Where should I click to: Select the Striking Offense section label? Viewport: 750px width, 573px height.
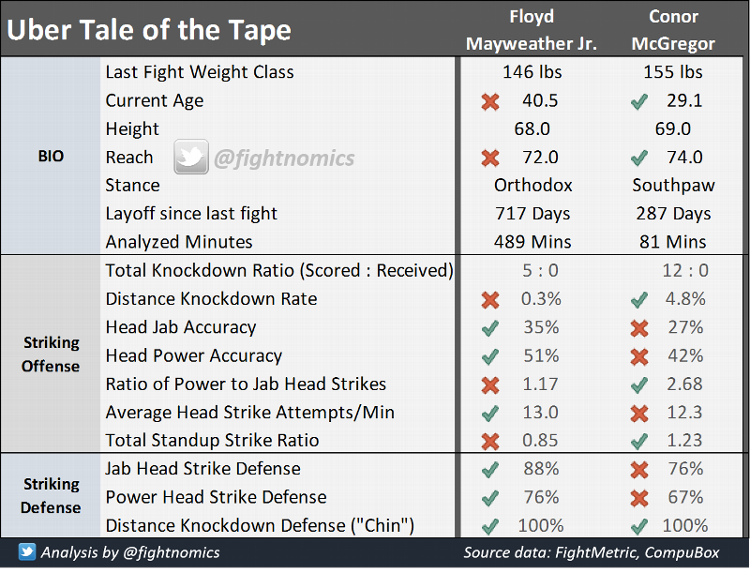(x=50, y=355)
